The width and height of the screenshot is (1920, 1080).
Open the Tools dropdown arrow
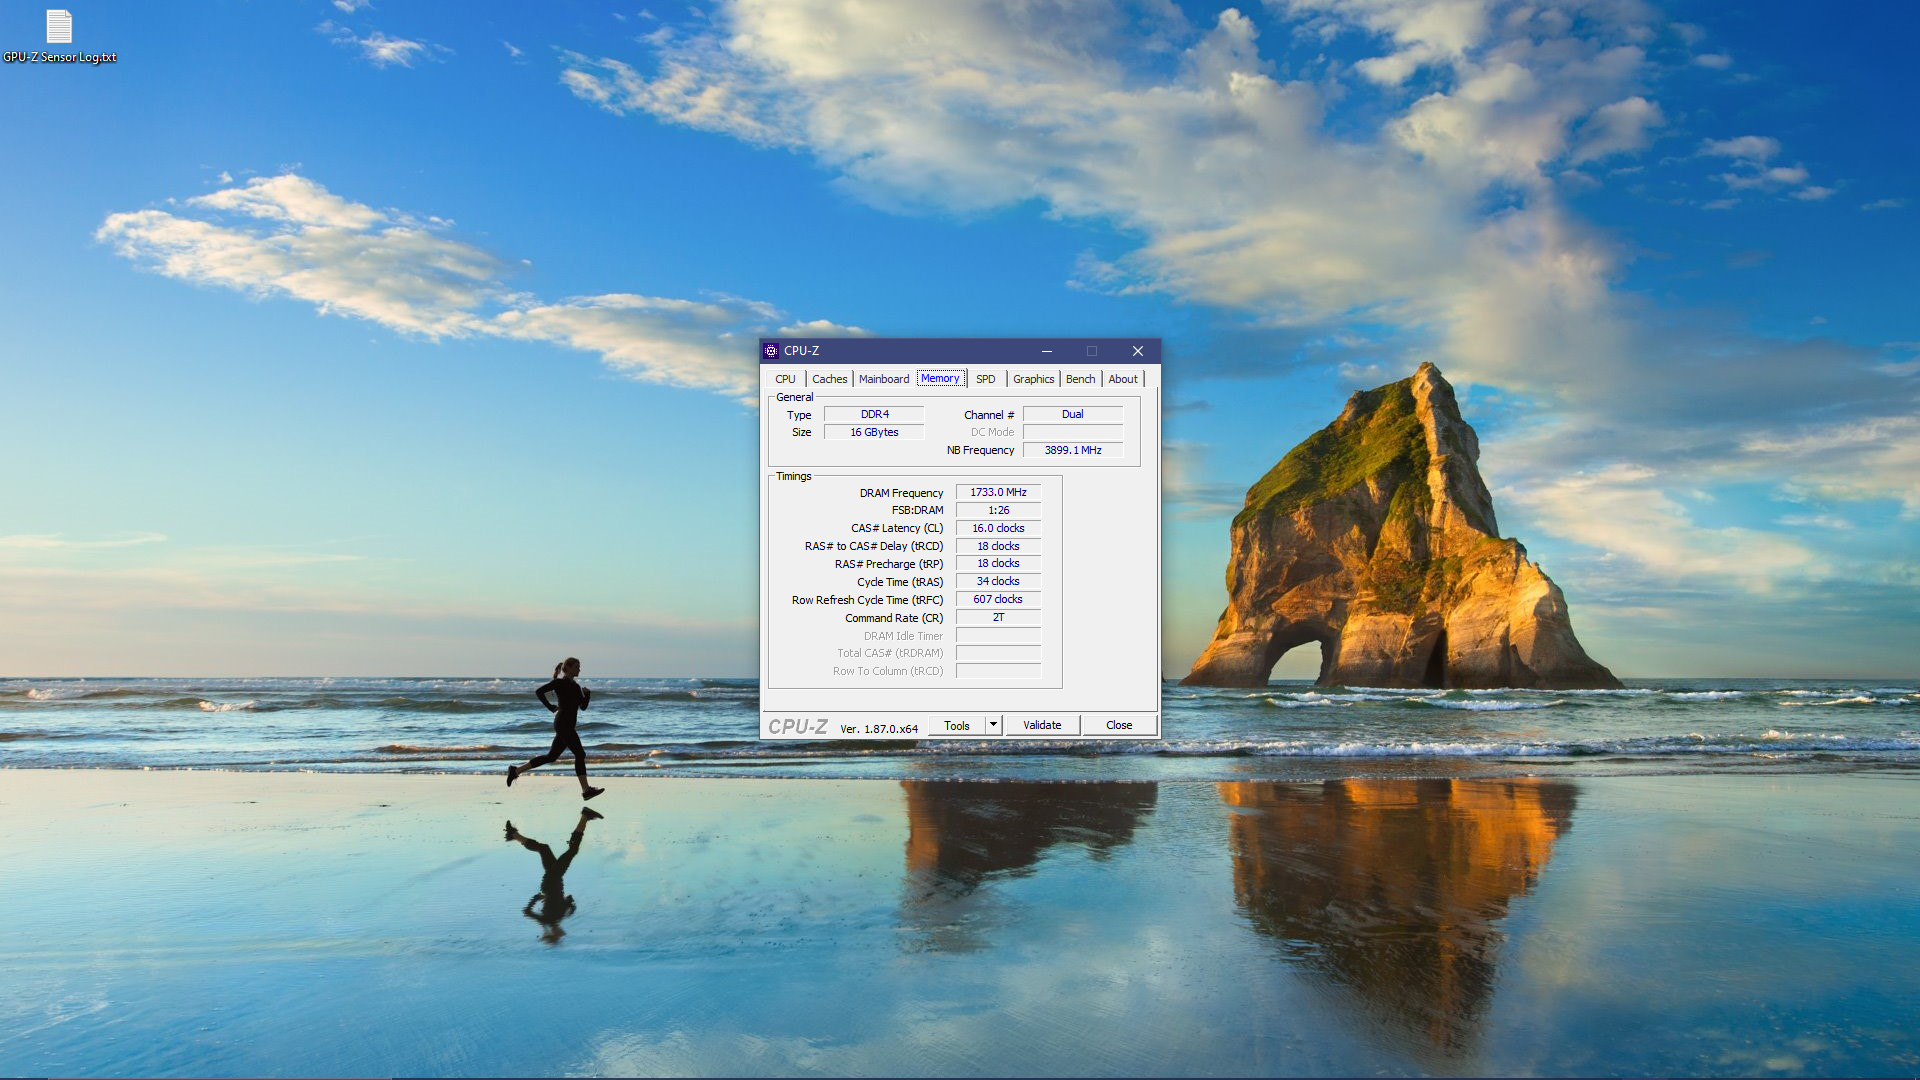click(993, 725)
